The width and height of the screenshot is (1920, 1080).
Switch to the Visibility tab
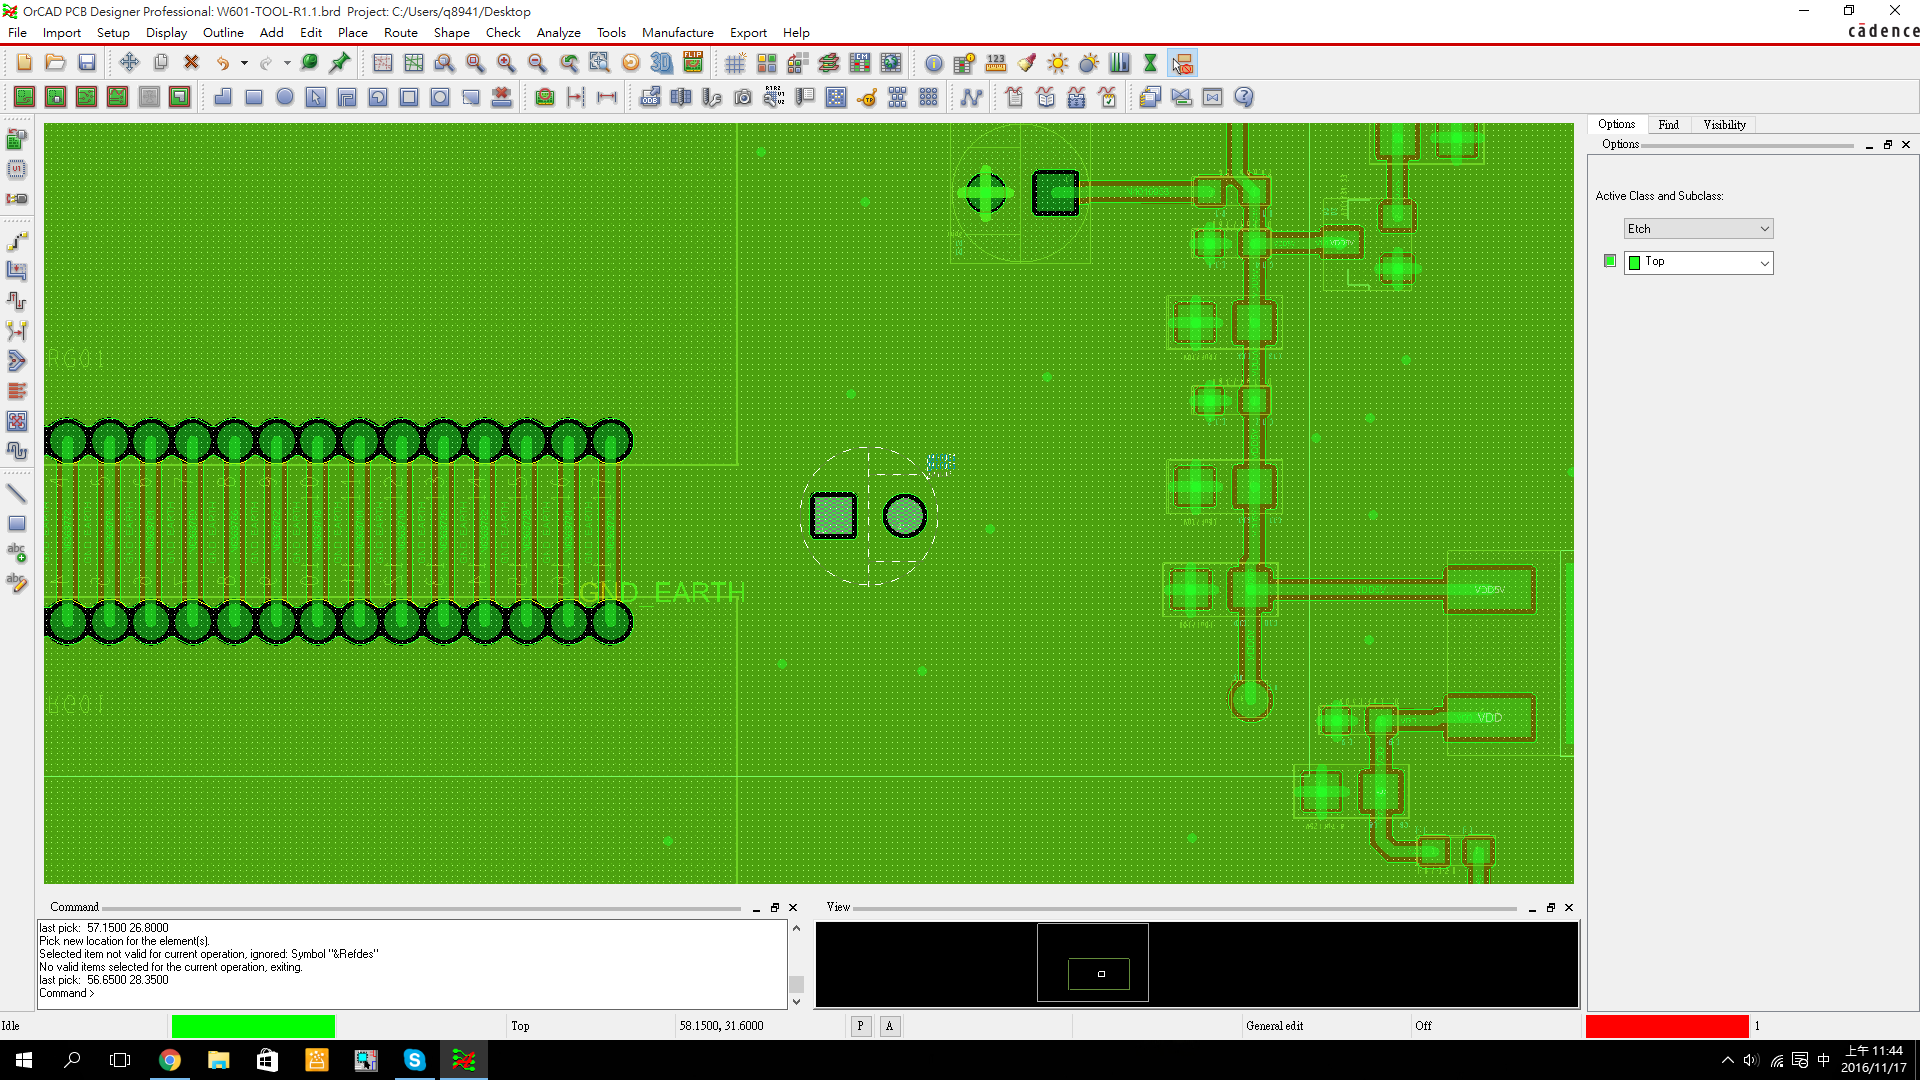coord(1724,125)
